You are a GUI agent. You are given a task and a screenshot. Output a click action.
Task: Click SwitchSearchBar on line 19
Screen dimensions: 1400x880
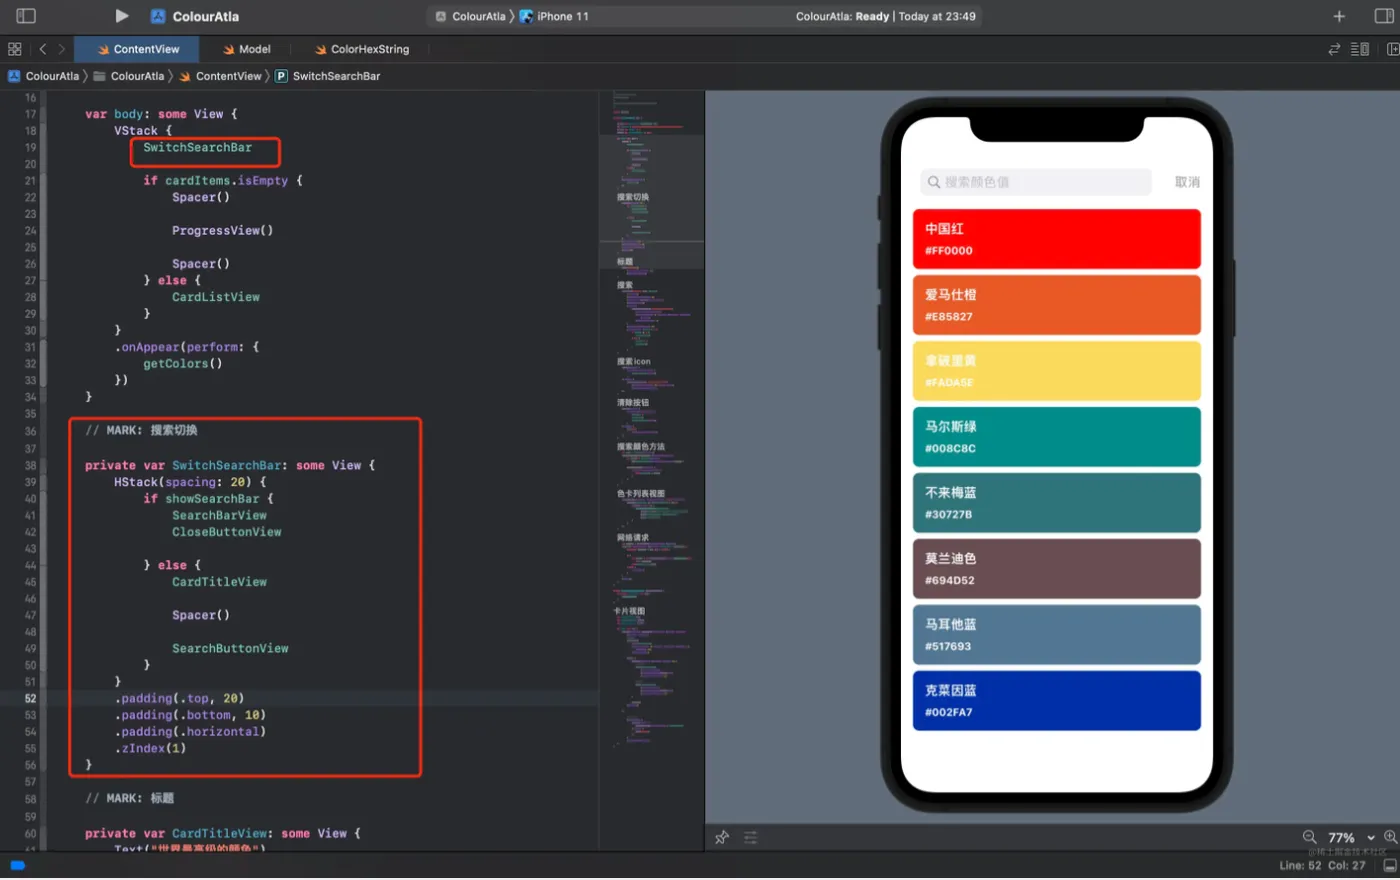[197, 147]
